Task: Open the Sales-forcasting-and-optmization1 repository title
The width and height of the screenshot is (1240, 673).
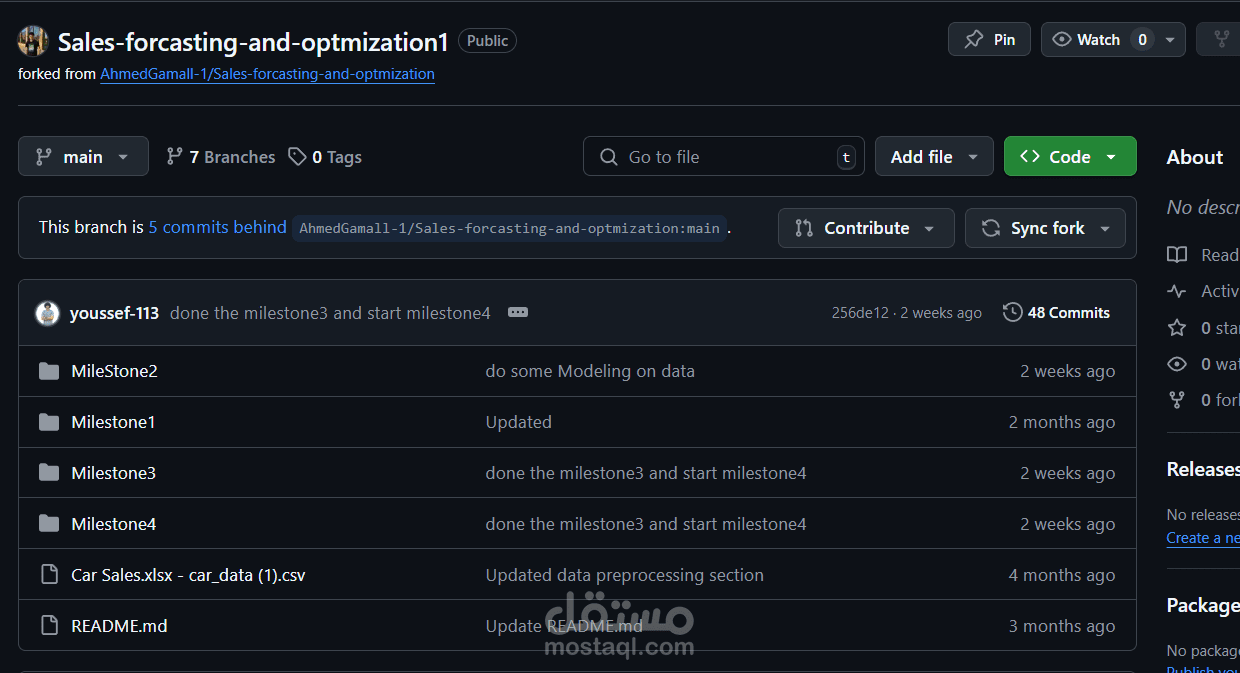Action: (253, 42)
